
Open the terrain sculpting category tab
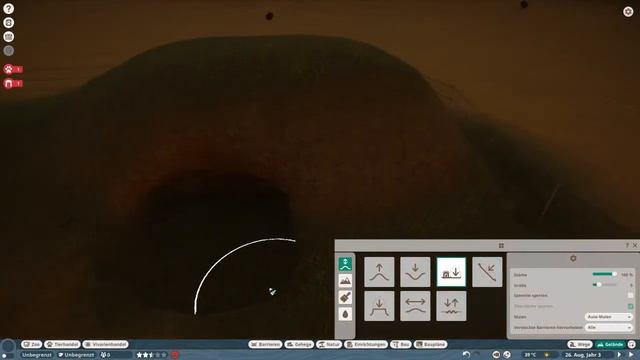(345, 264)
